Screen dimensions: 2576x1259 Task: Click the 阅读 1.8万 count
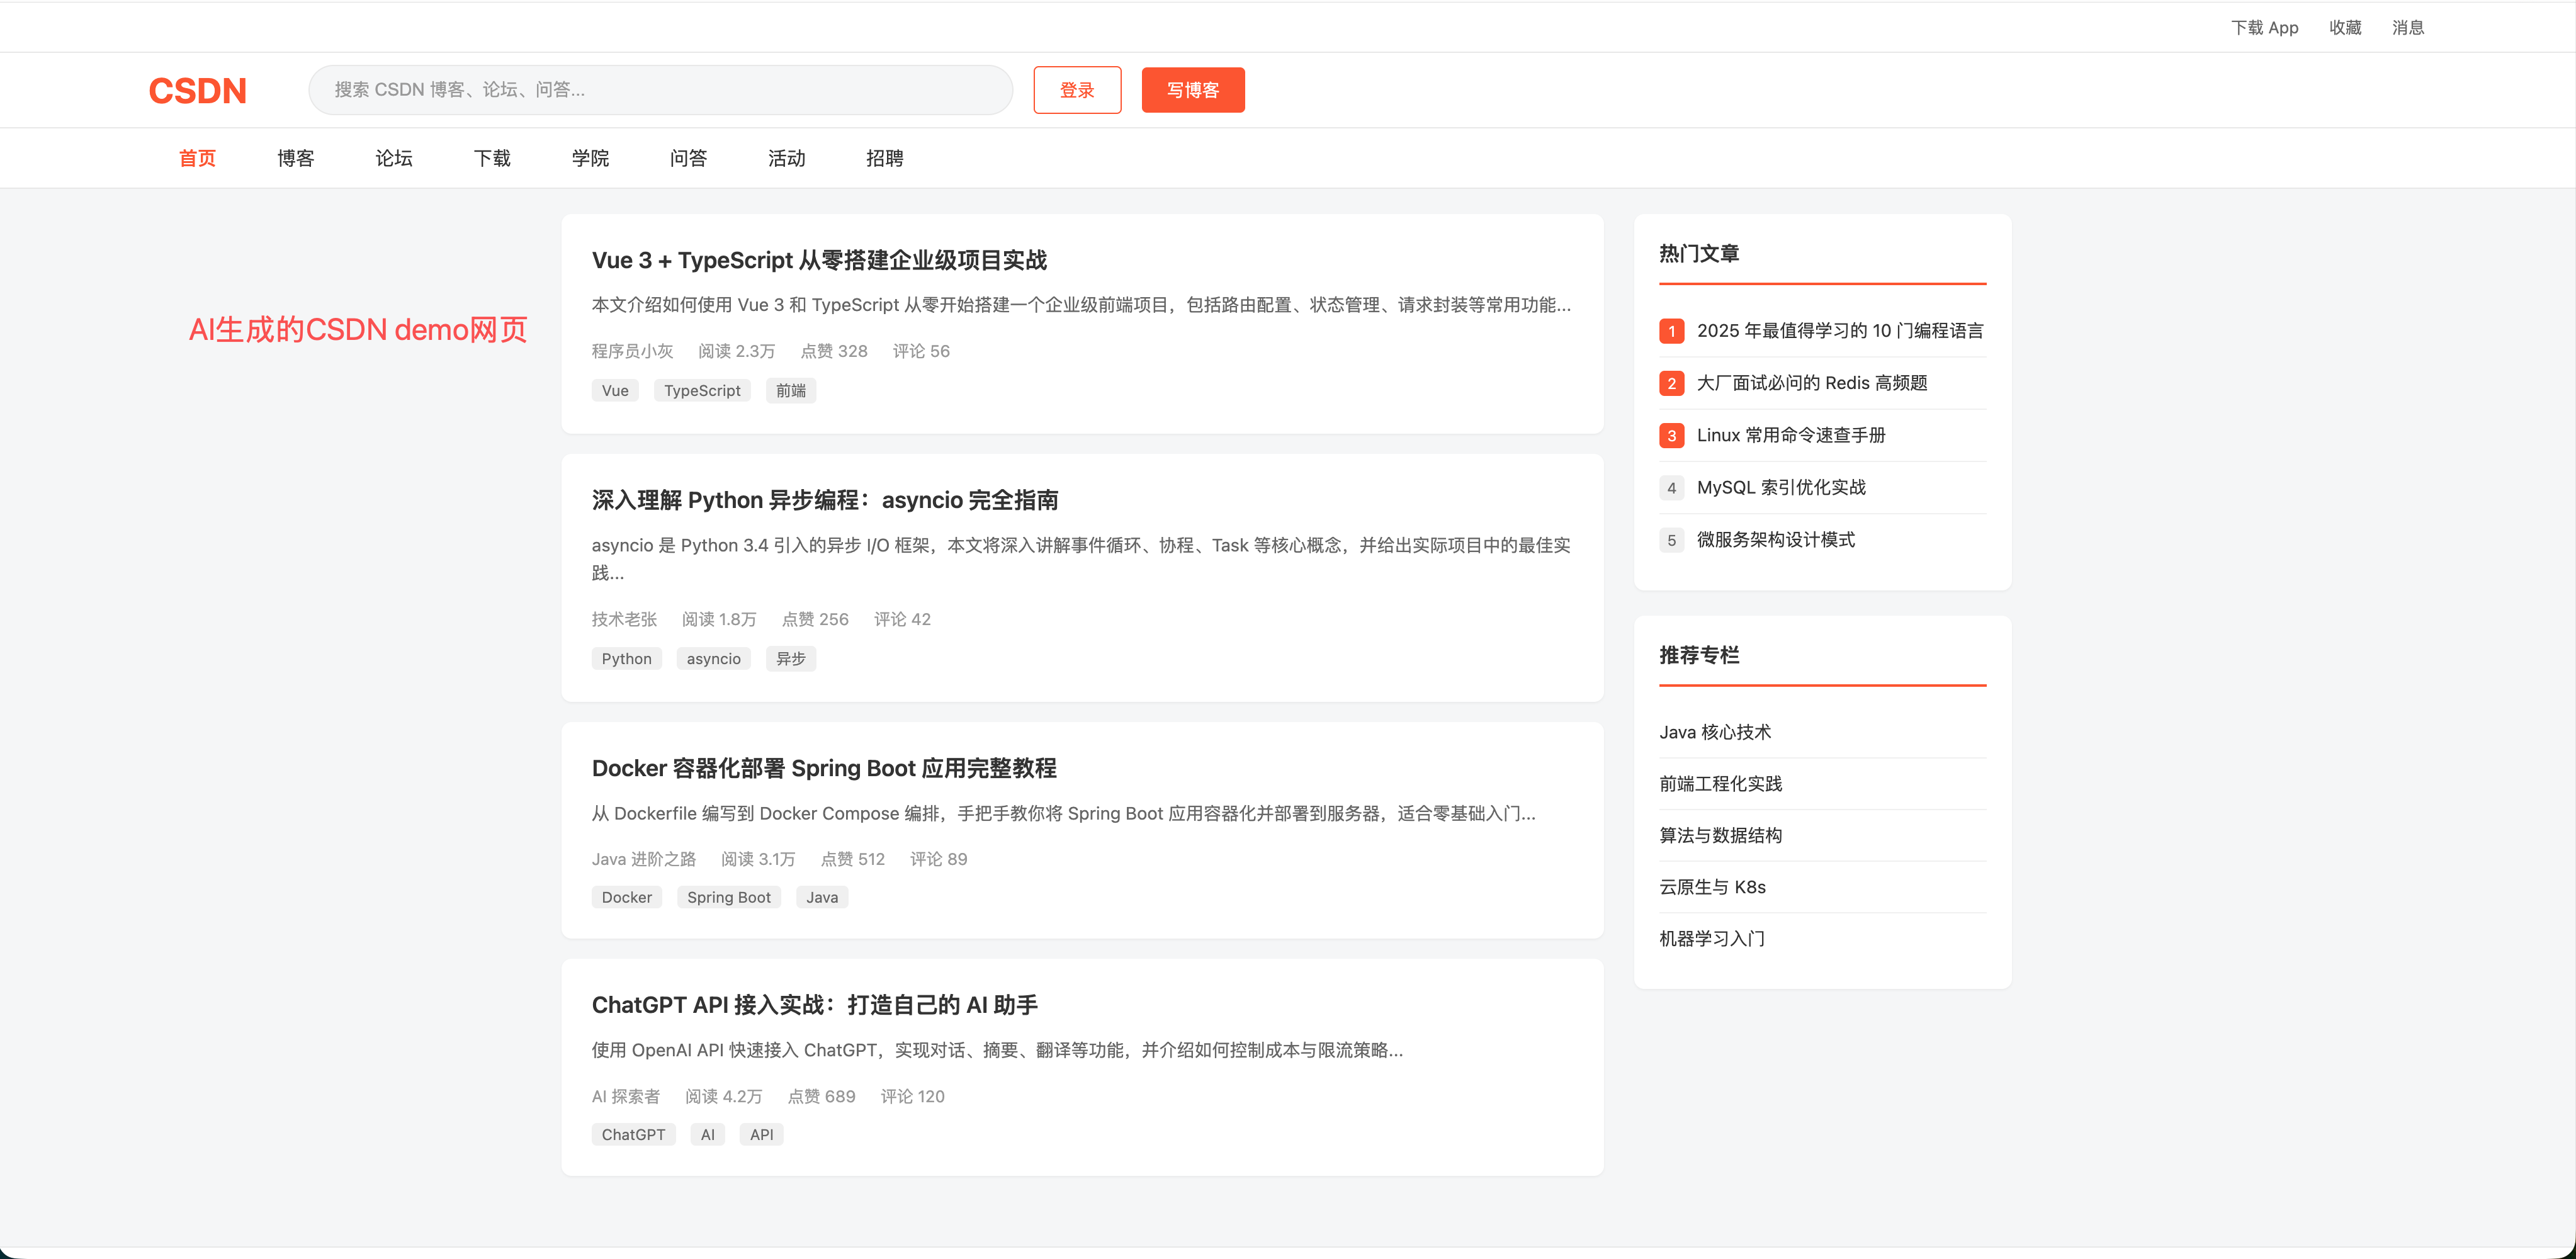[x=719, y=619]
